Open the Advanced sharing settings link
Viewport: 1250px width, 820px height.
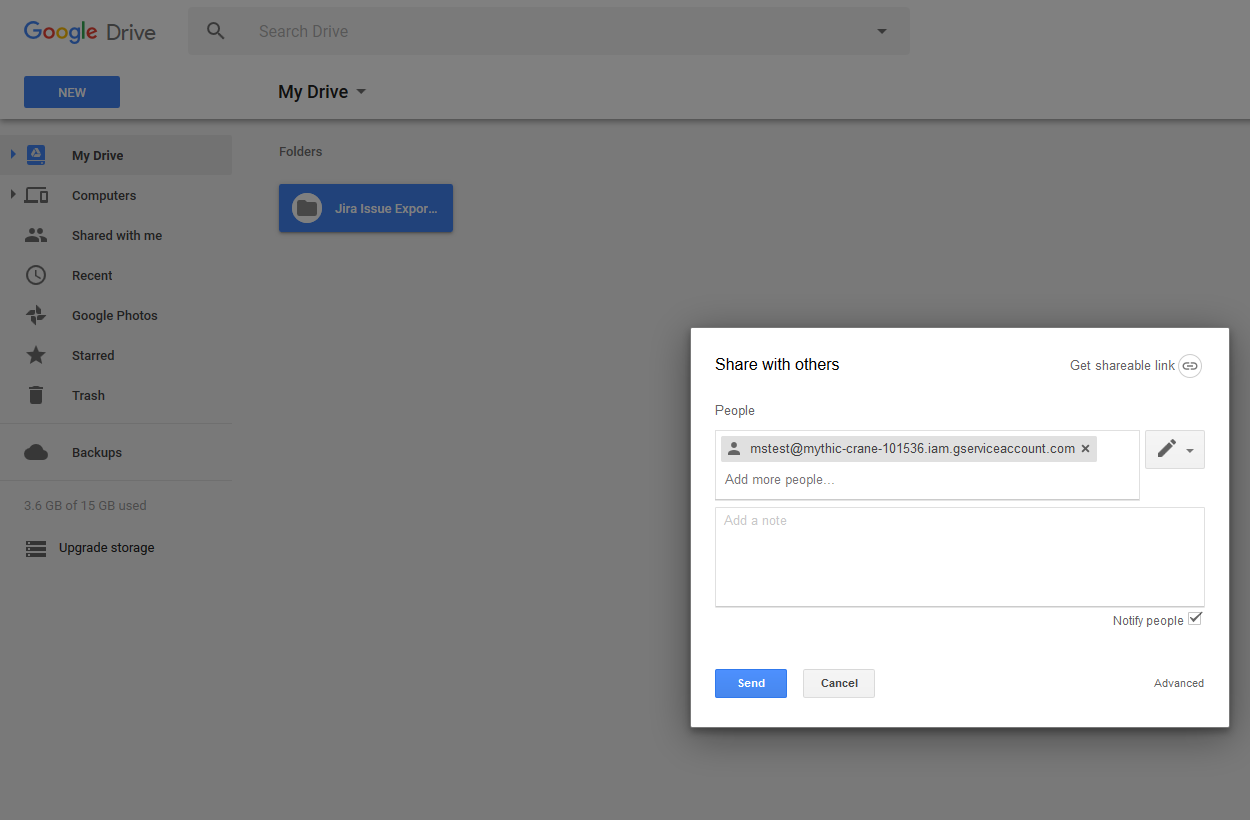click(1178, 683)
